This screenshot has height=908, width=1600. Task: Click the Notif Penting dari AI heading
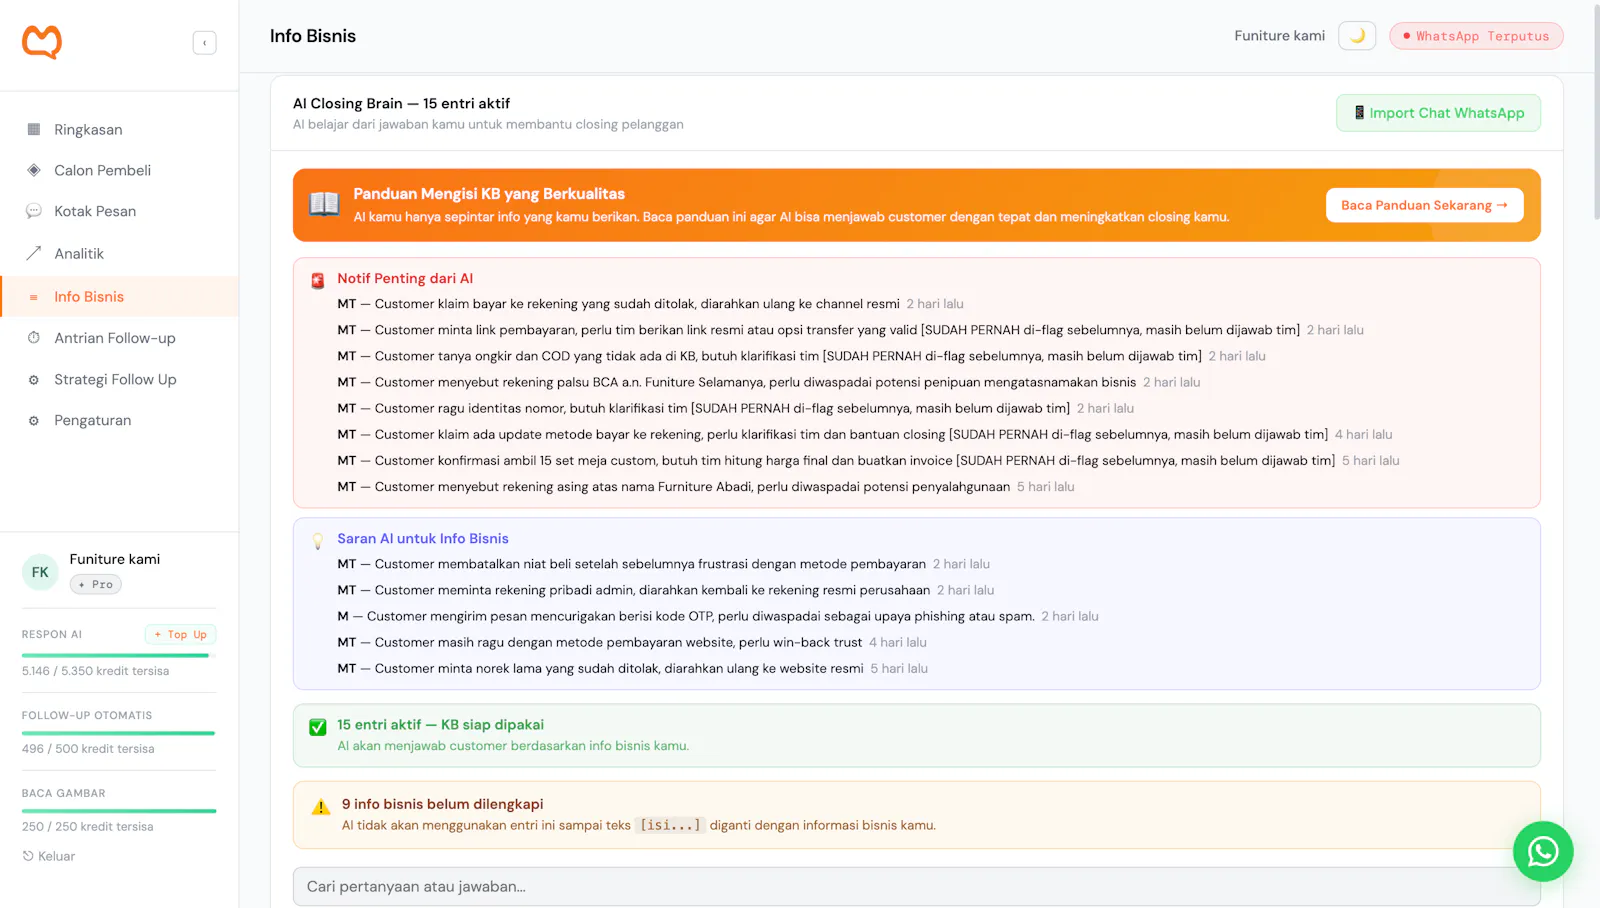pos(405,278)
